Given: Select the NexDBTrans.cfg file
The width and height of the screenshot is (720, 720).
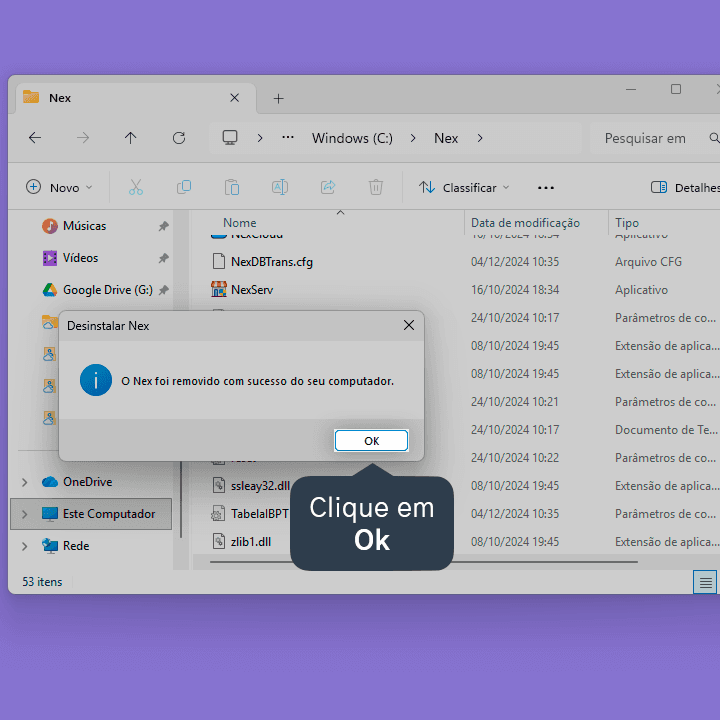Looking at the screenshot, I should pyautogui.click(x=272, y=262).
